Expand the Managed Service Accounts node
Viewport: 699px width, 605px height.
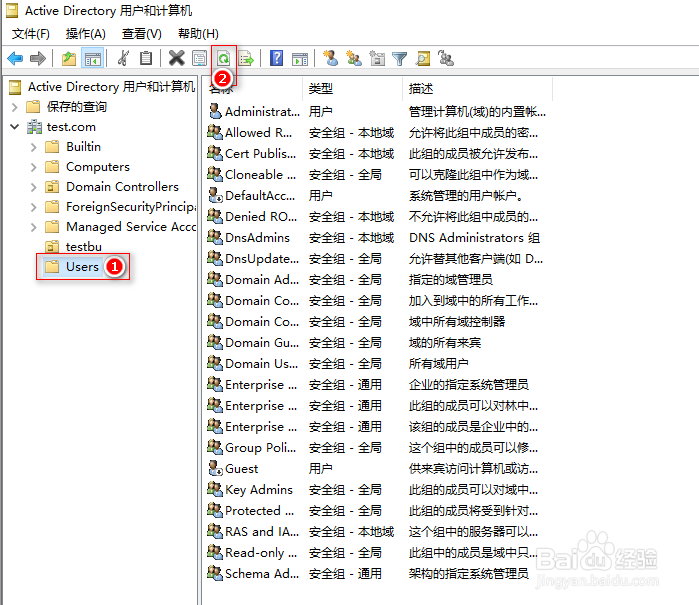(x=34, y=227)
